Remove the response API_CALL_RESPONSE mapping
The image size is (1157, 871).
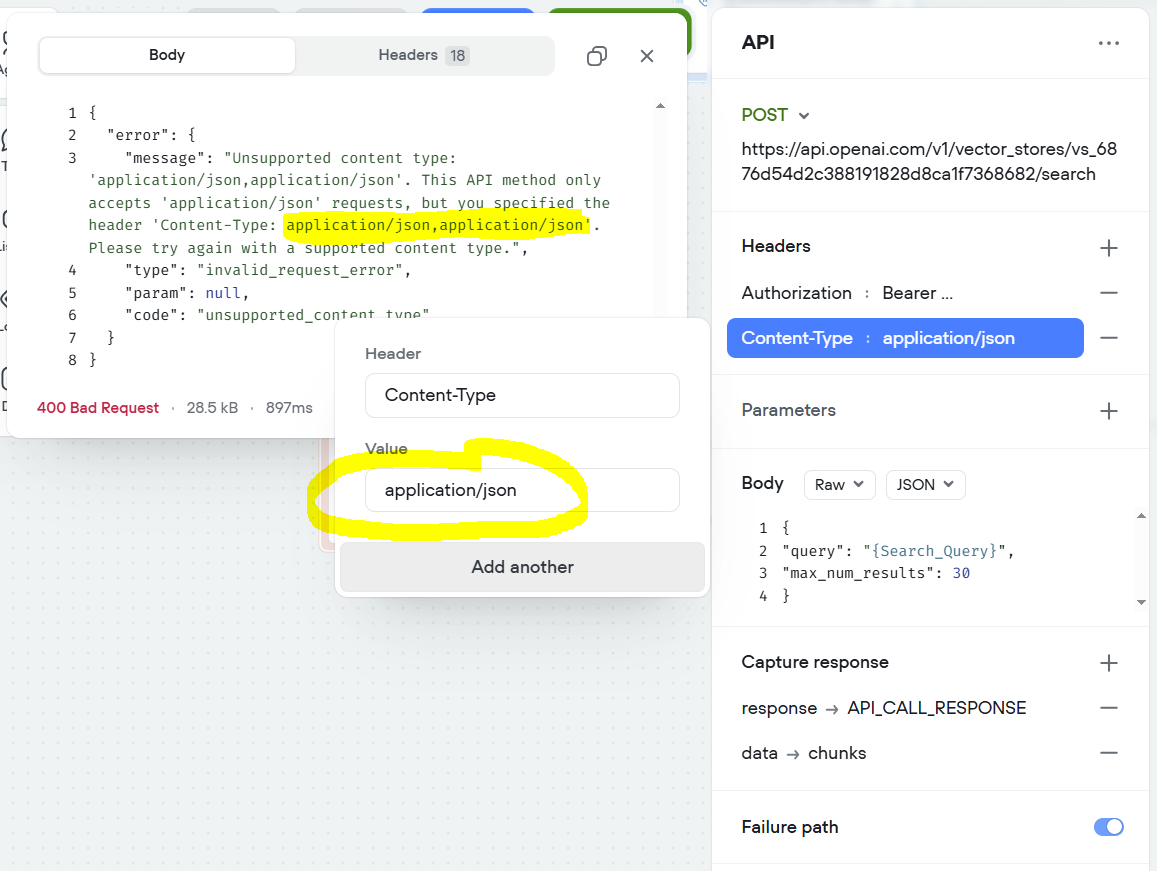coord(1108,708)
